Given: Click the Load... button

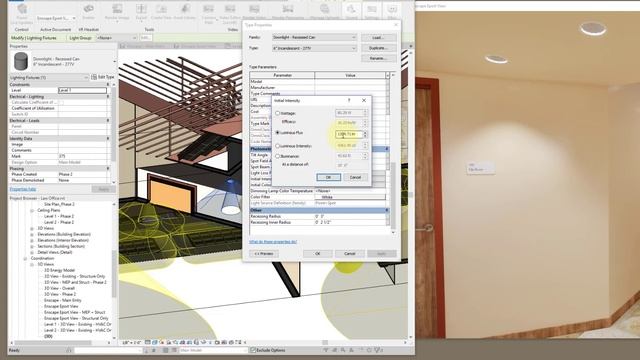Looking at the screenshot, I should pos(378,38).
